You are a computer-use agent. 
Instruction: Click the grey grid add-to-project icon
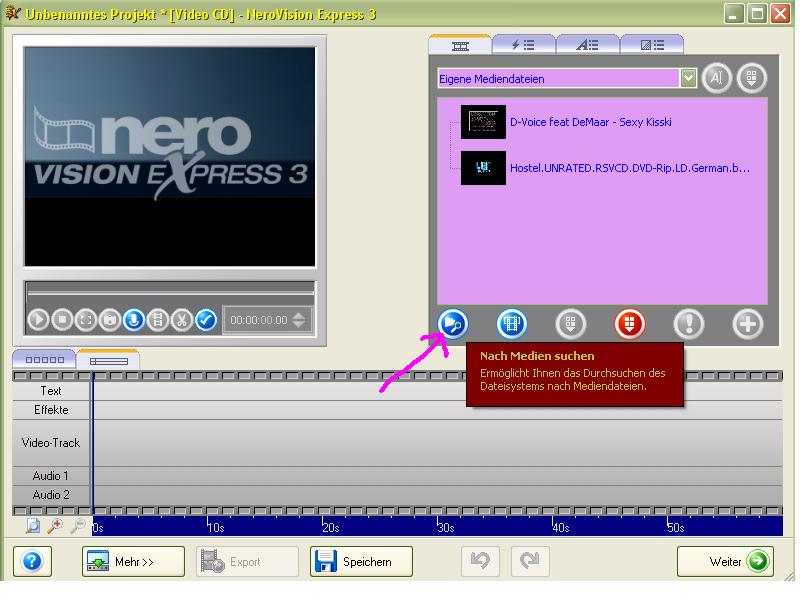[570, 323]
